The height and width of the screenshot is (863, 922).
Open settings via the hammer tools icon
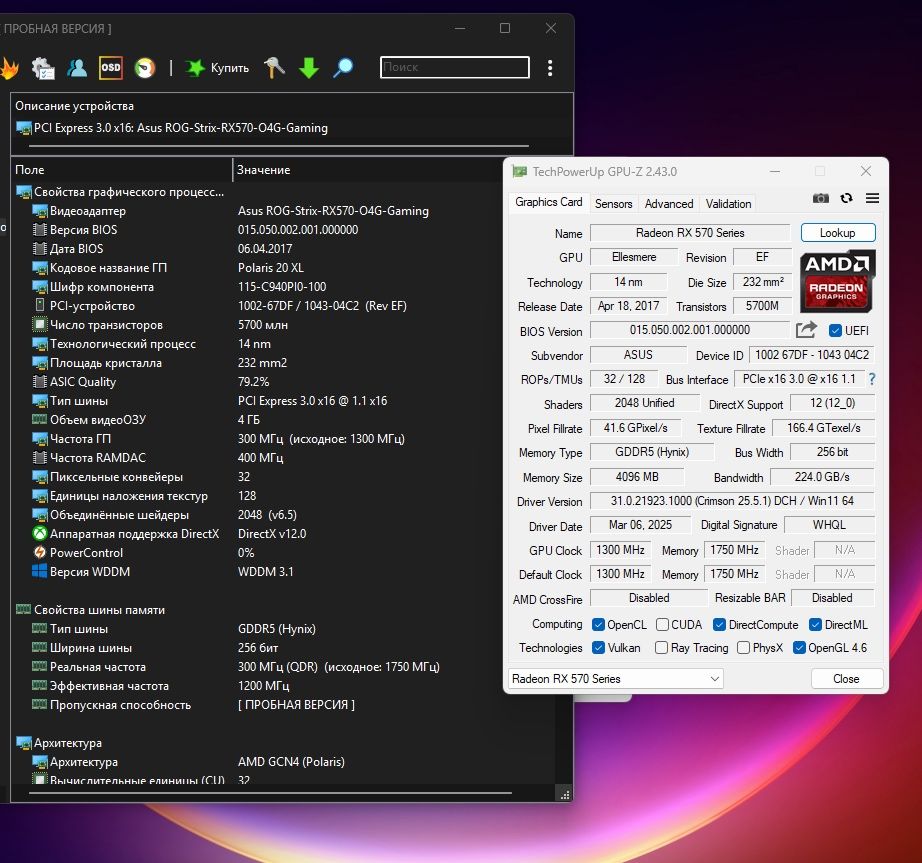274,68
